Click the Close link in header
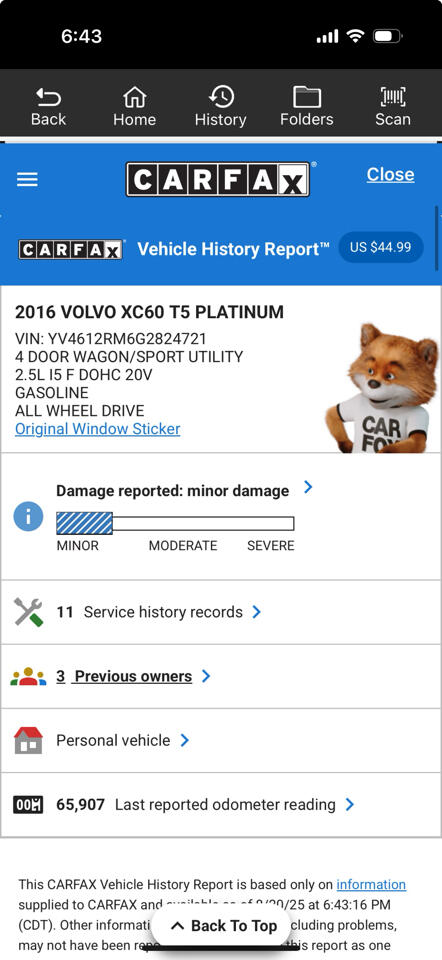The height and width of the screenshot is (960, 442). (391, 174)
